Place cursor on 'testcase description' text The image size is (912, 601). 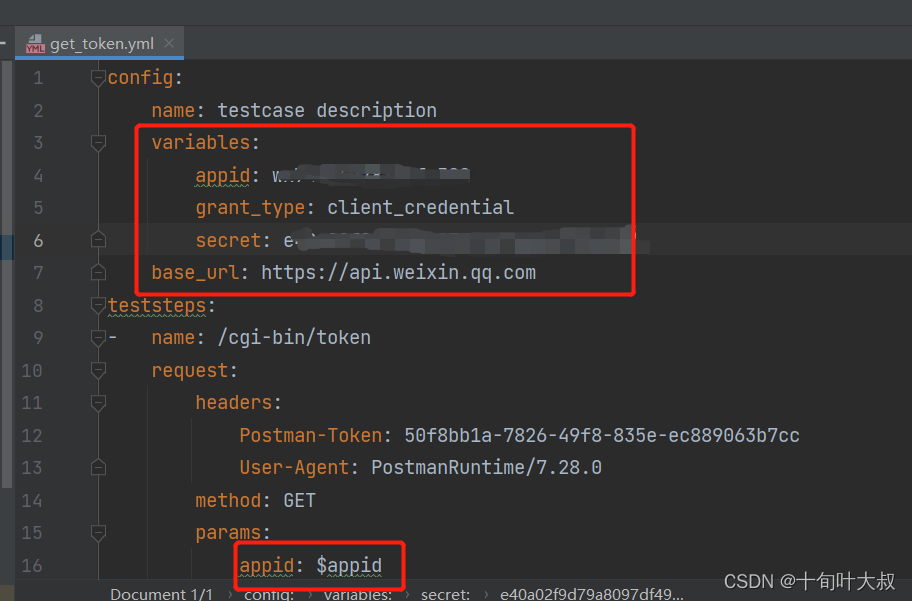[327, 111]
